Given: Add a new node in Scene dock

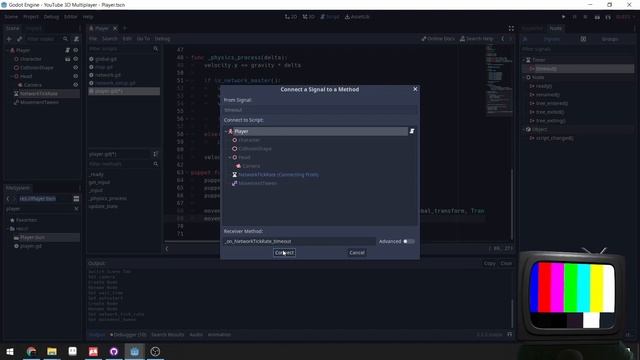Looking at the screenshot, I should pyautogui.click(x=9, y=39).
